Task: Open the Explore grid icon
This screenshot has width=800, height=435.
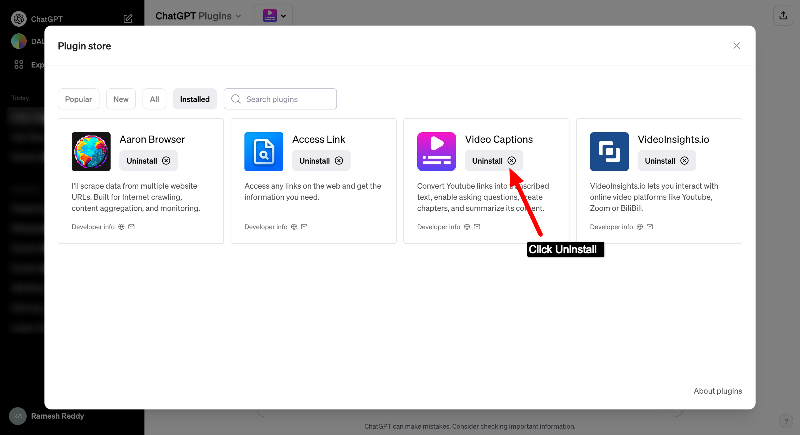Action: (19, 65)
